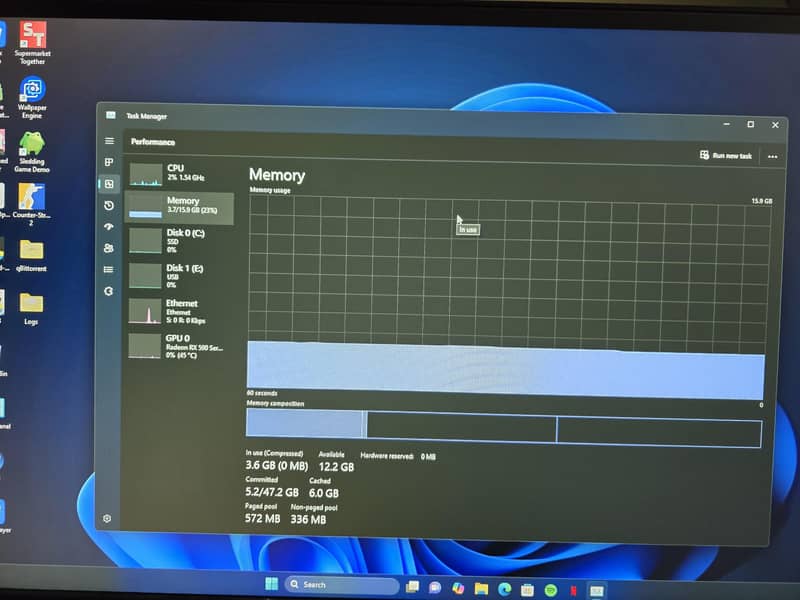
Task: Close the Task Manager window
Action: 775,125
